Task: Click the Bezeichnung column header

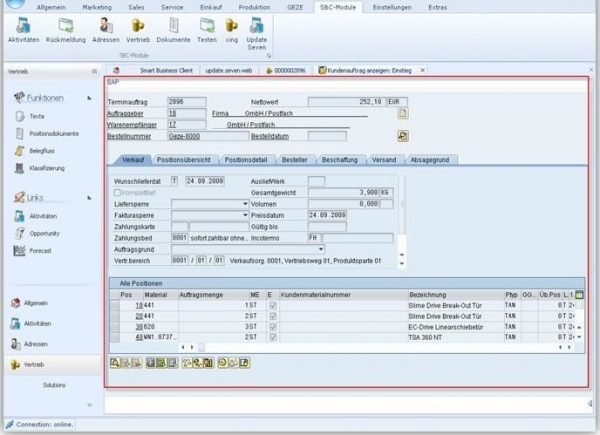Action: point(456,295)
